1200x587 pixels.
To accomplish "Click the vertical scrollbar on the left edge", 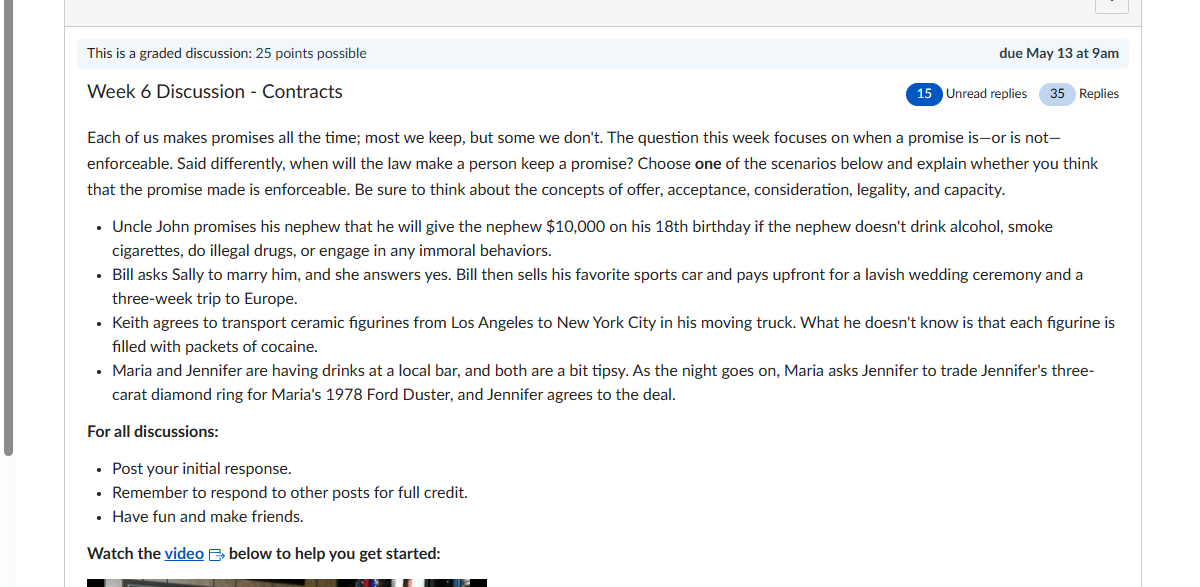I will pyautogui.click(x=8, y=228).
